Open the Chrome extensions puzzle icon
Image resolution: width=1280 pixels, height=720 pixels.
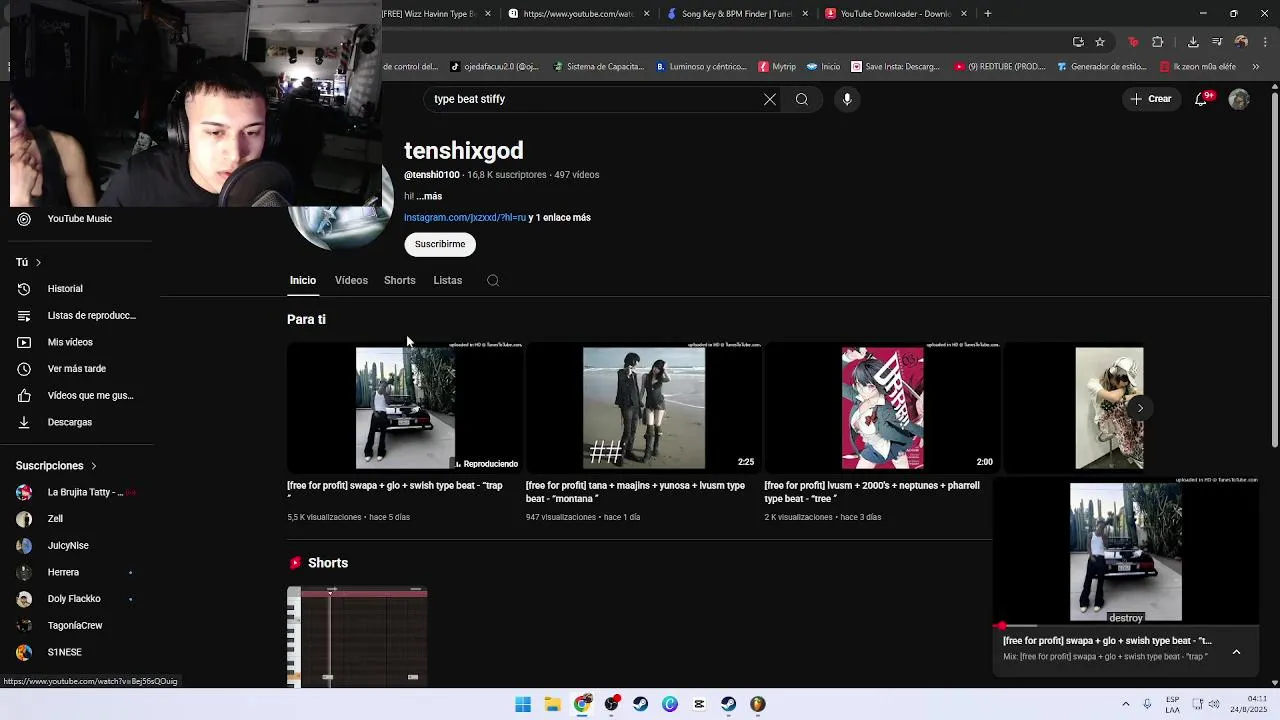[x=1158, y=42]
